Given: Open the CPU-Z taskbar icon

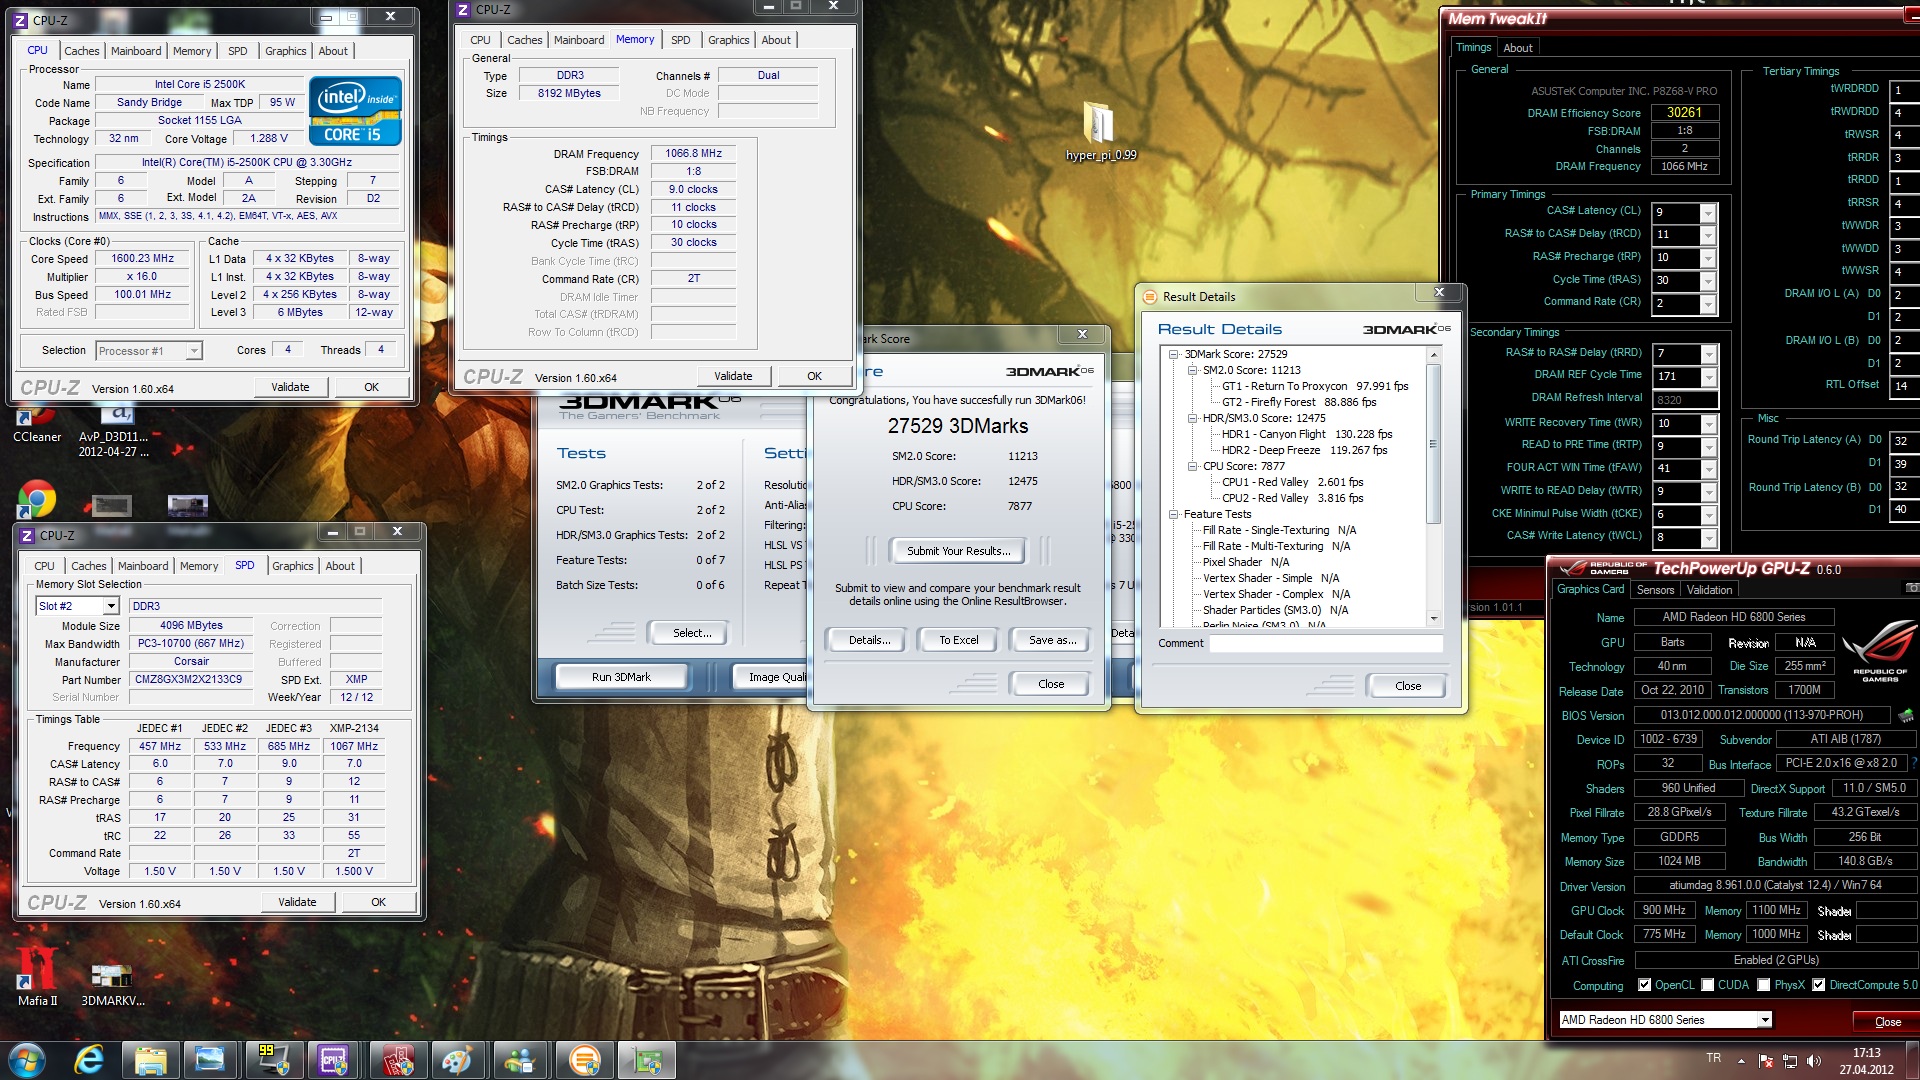Looking at the screenshot, I should pyautogui.click(x=333, y=1060).
